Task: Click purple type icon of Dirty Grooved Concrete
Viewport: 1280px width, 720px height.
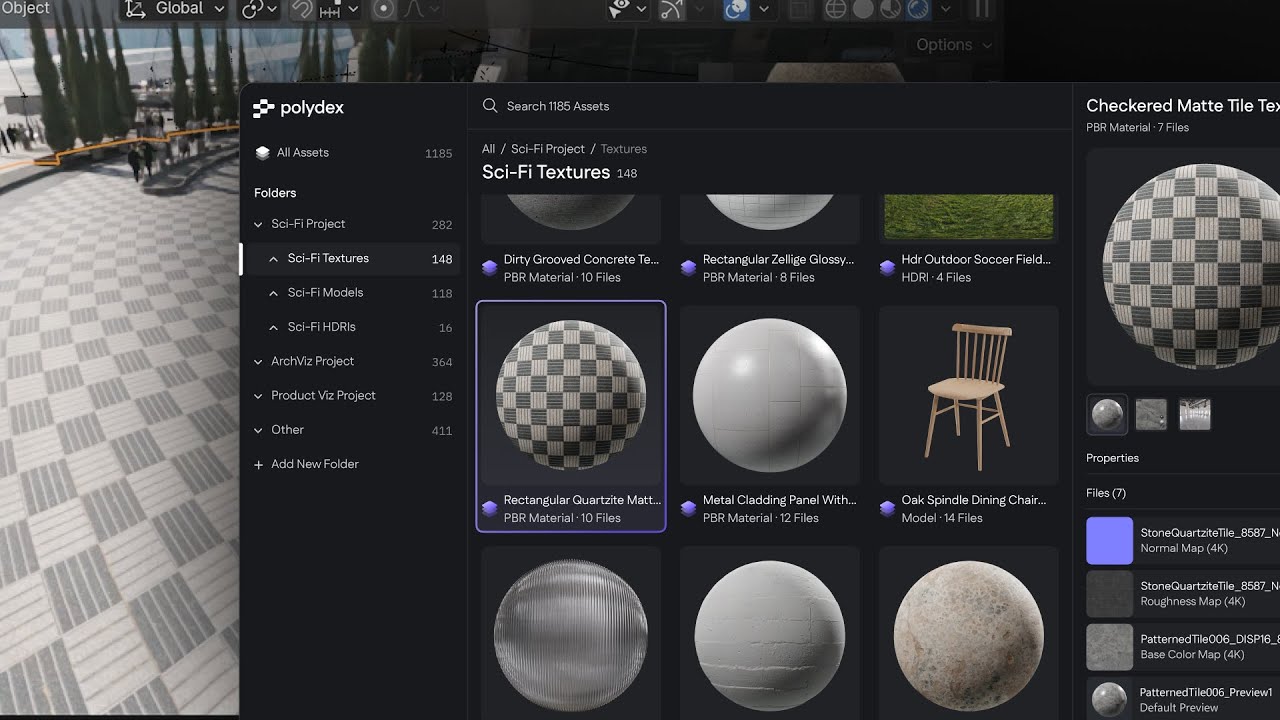Action: point(490,268)
